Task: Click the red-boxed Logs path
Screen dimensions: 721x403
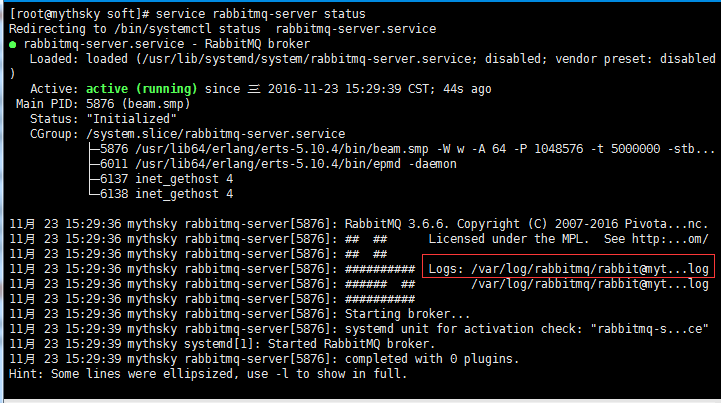Action: pos(568,269)
